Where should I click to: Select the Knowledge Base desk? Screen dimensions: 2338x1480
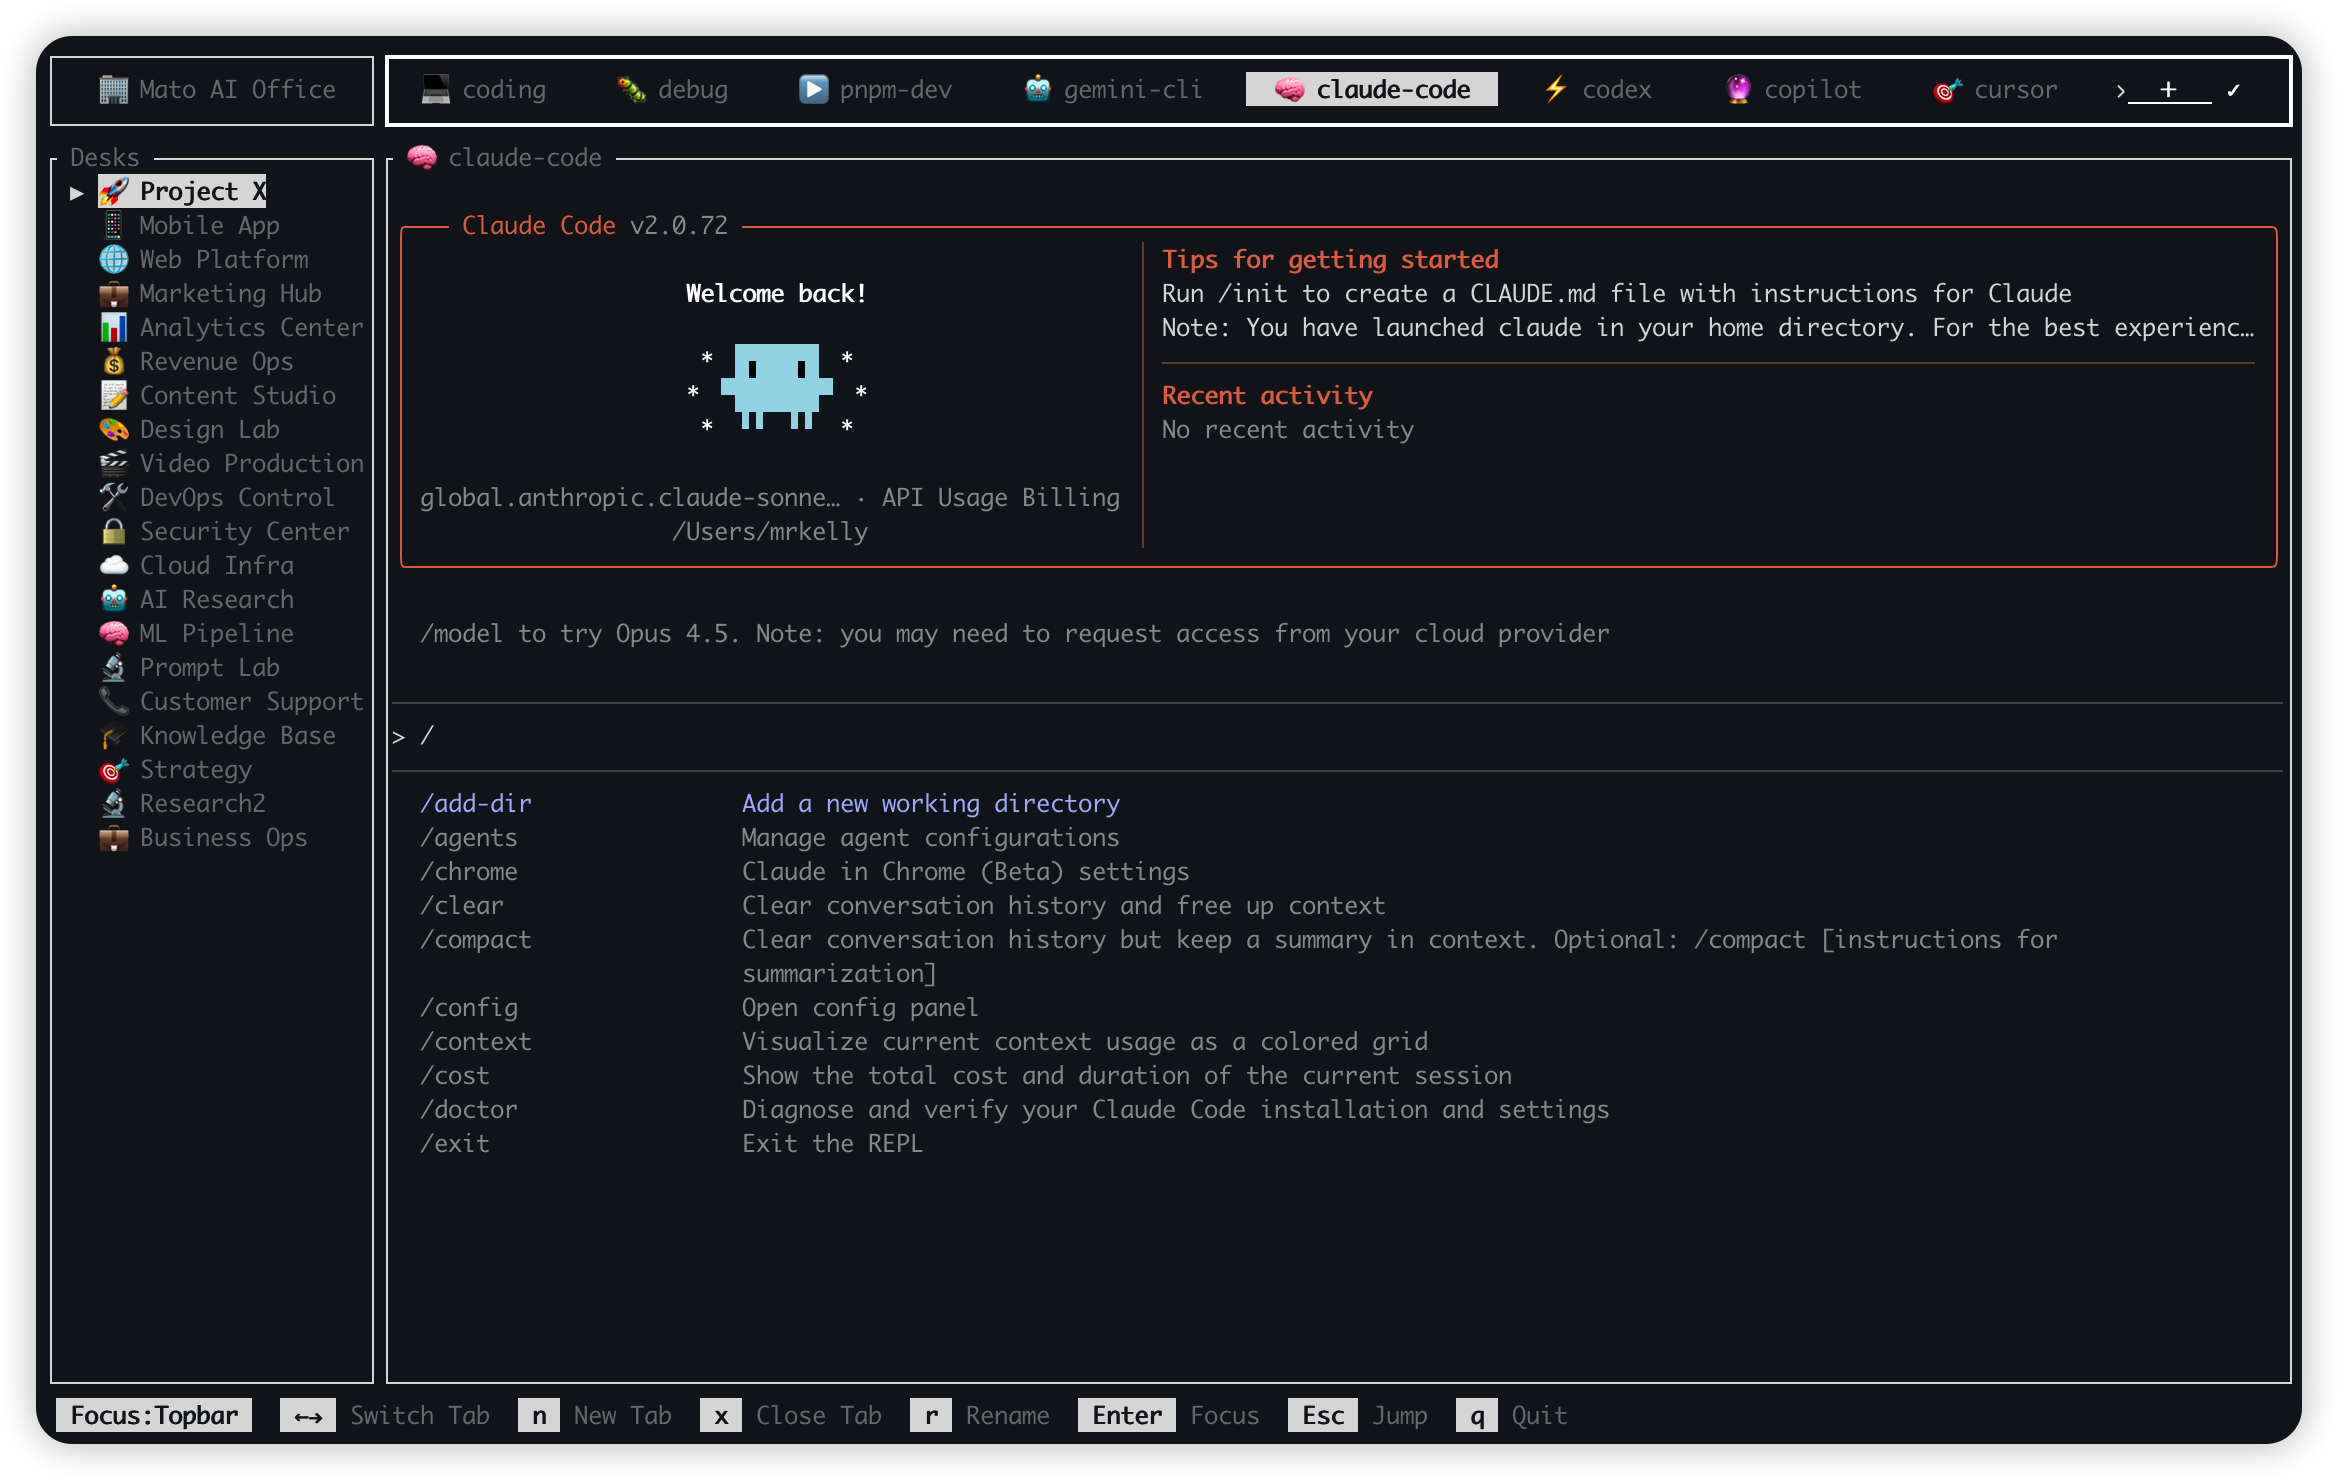pyautogui.click(x=238, y=735)
